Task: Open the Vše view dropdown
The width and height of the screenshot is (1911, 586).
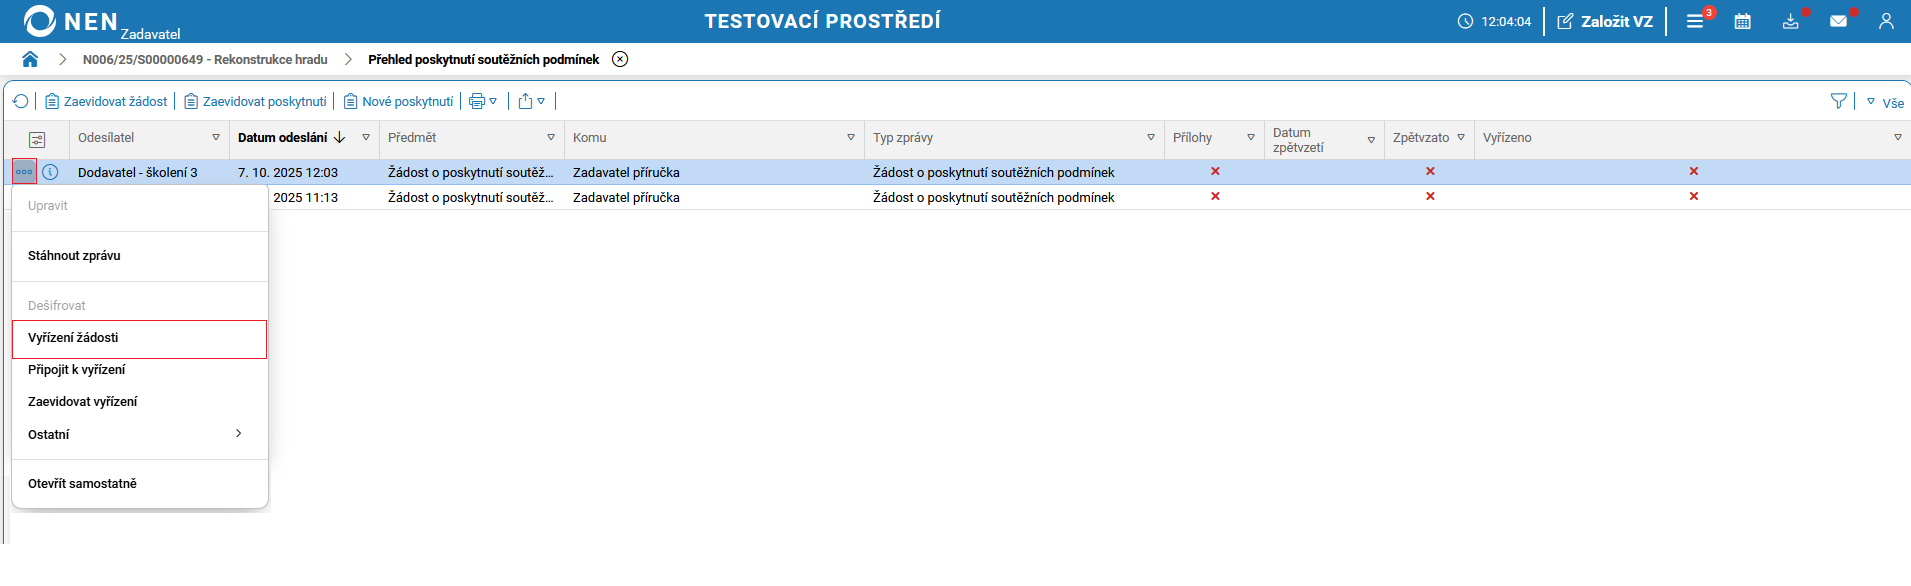Action: click(x=1885, y=102)
